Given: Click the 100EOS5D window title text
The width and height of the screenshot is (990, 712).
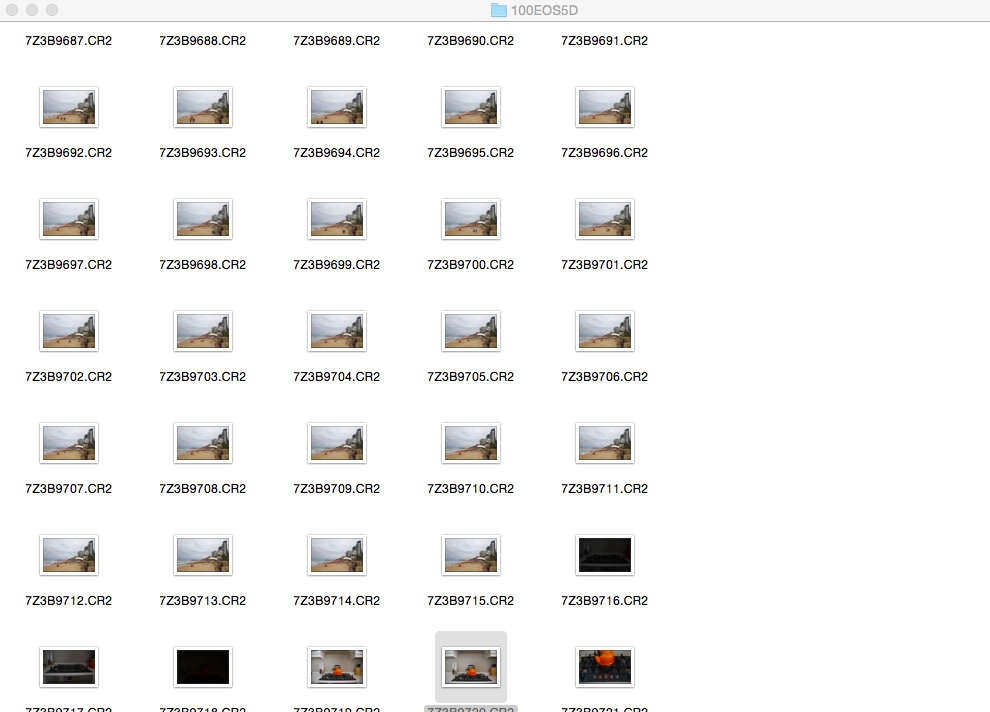Looking at the screenshot, I should (544, 10).
